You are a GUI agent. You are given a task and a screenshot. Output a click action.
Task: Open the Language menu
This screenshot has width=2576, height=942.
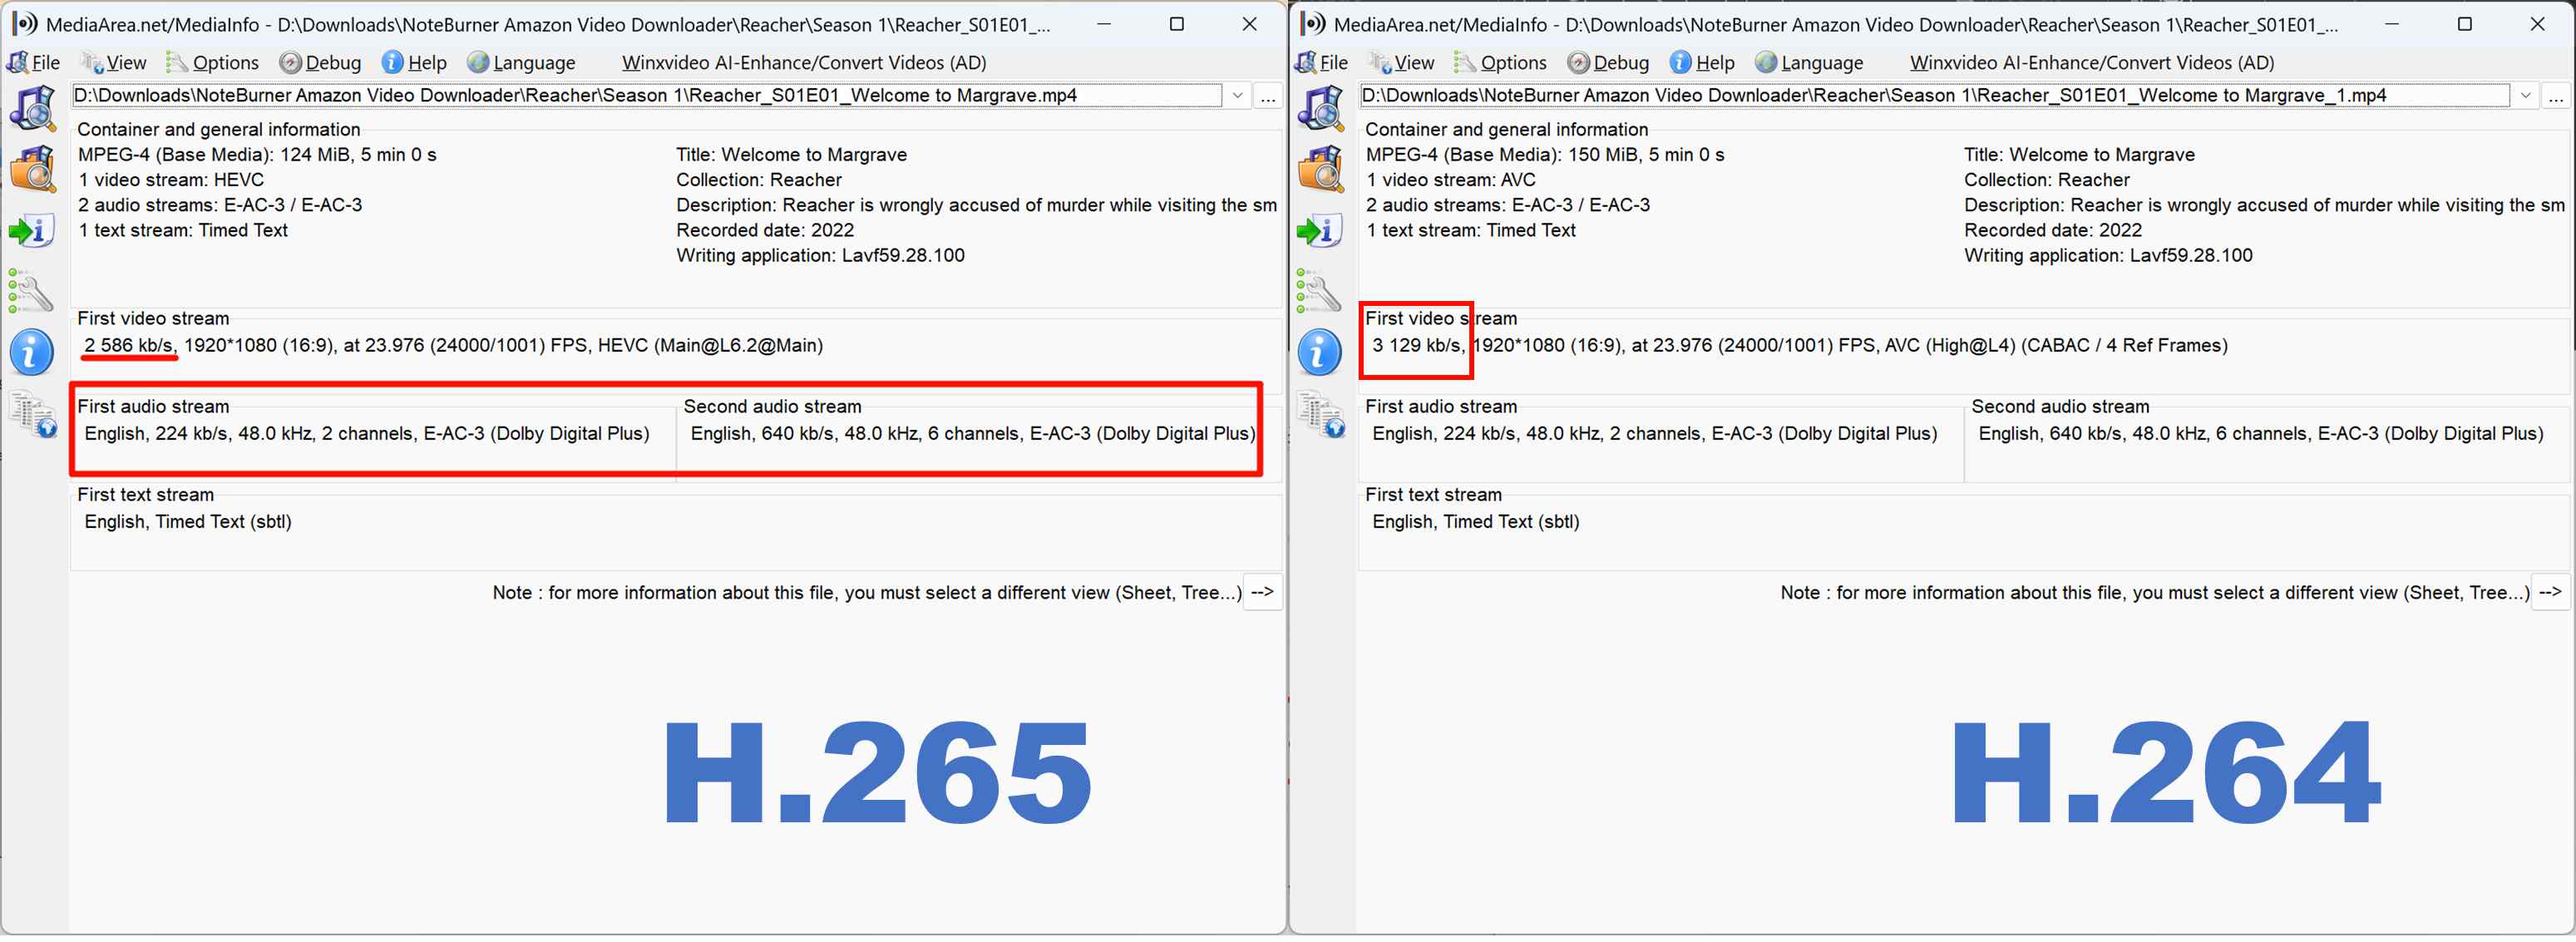click(533, 62)
